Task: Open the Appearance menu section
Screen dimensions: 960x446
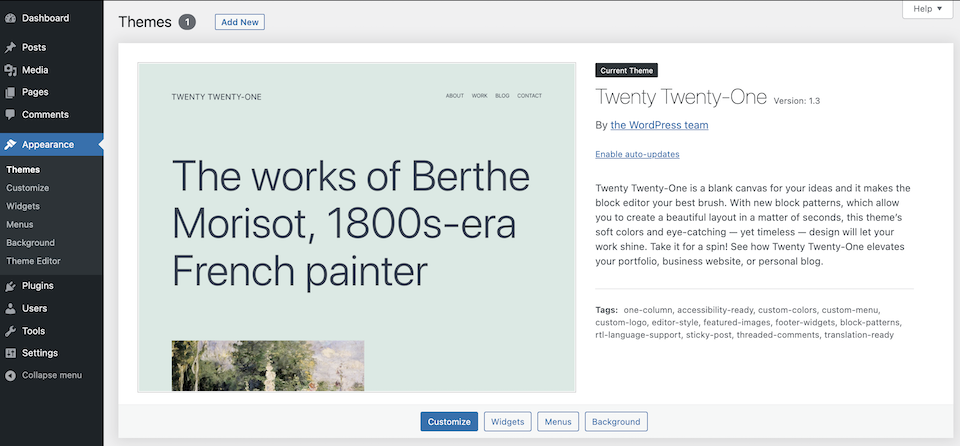Action: coord(48,144)
